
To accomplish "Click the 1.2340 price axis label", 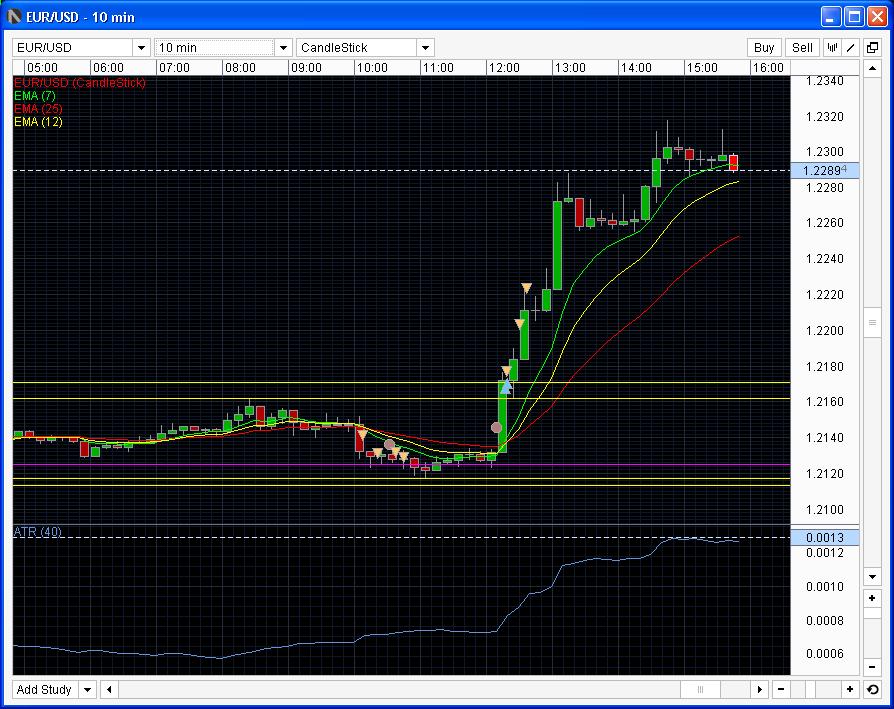I will [824, 81].
